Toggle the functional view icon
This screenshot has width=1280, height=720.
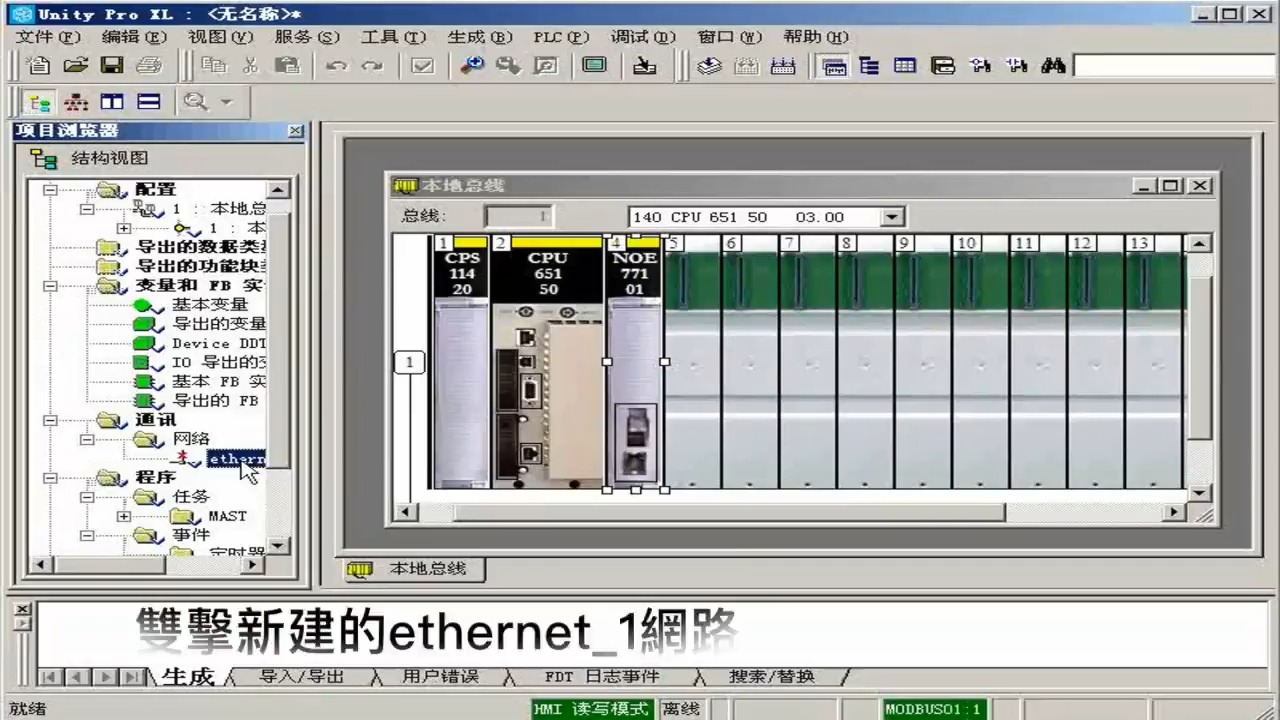click(76, 101)
